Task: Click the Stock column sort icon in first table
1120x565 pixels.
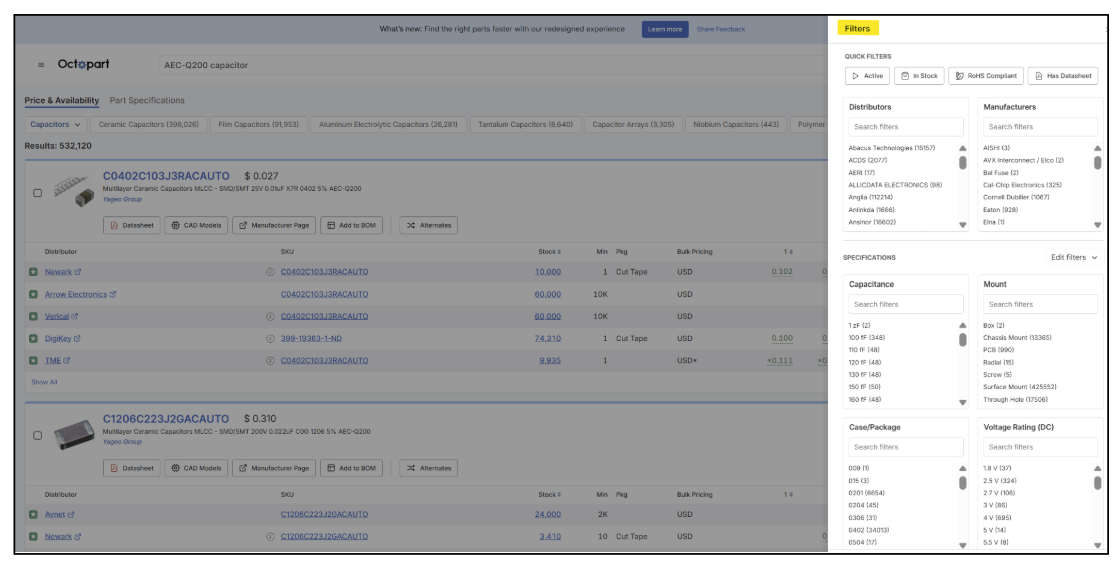Action: click(559, 252)
